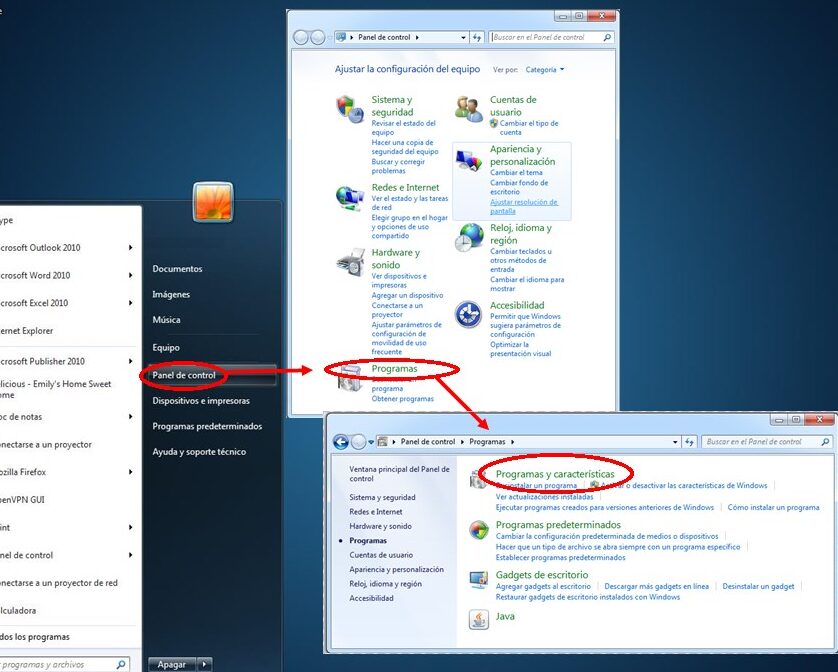Open Dispositivos e impresoras in Start menu
Viewport: 838px width, 672px height.
click(x=201, y=400)
